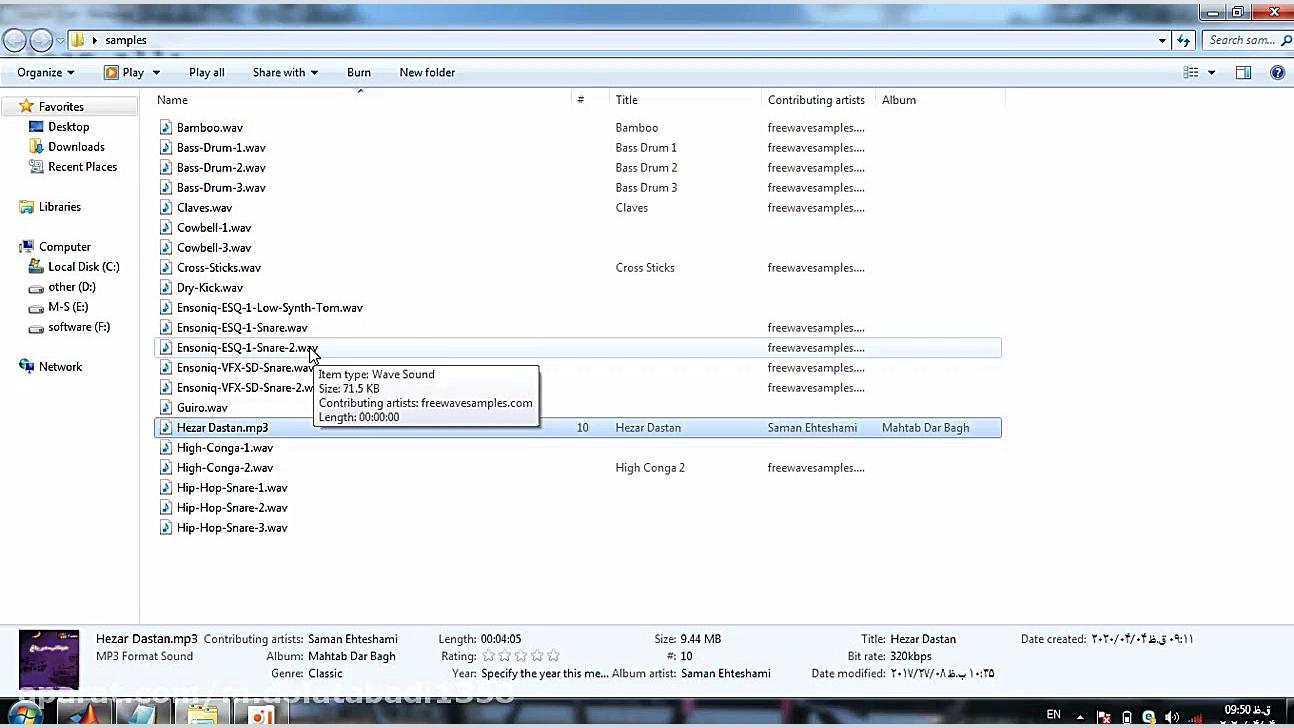Create a New folder
The image size is (1294, 728).
pyautogui.click(x=427, y=72)
